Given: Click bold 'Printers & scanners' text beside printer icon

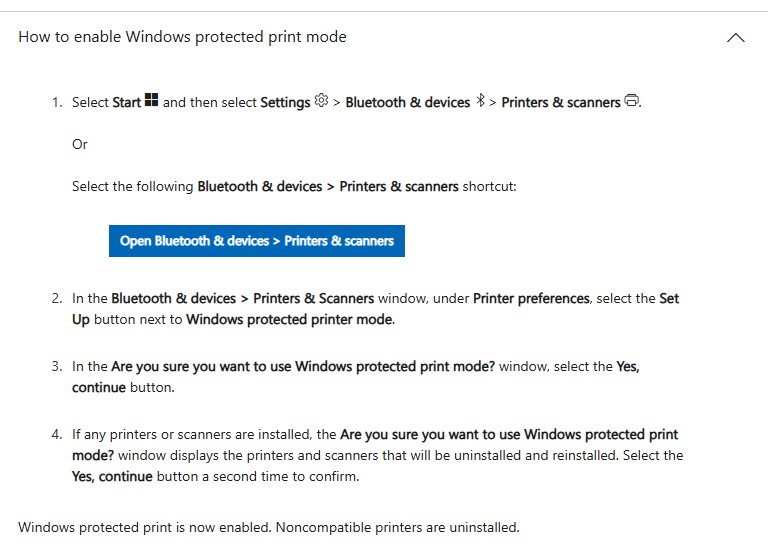Looking at the screenshot, I should click(560, 102).
